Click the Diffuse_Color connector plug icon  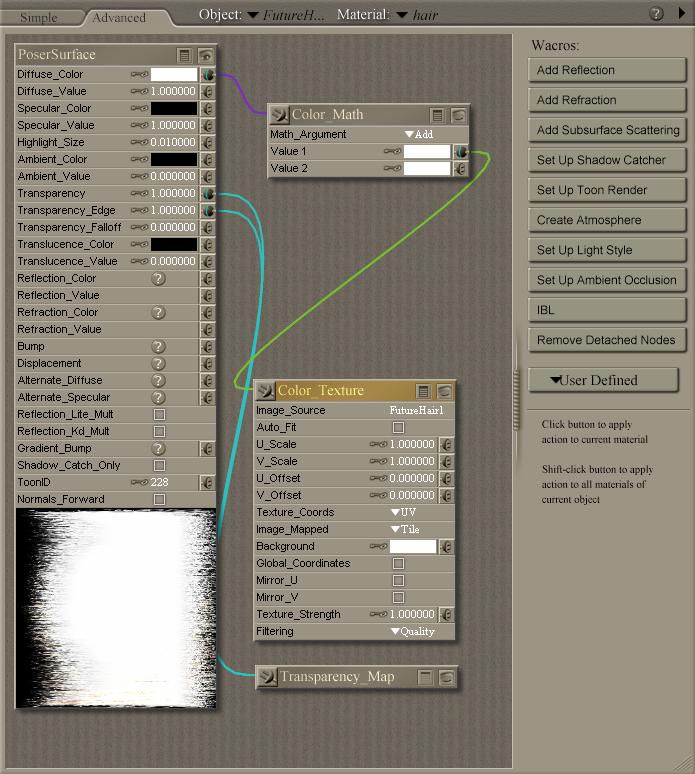click(x=208, y=75)
